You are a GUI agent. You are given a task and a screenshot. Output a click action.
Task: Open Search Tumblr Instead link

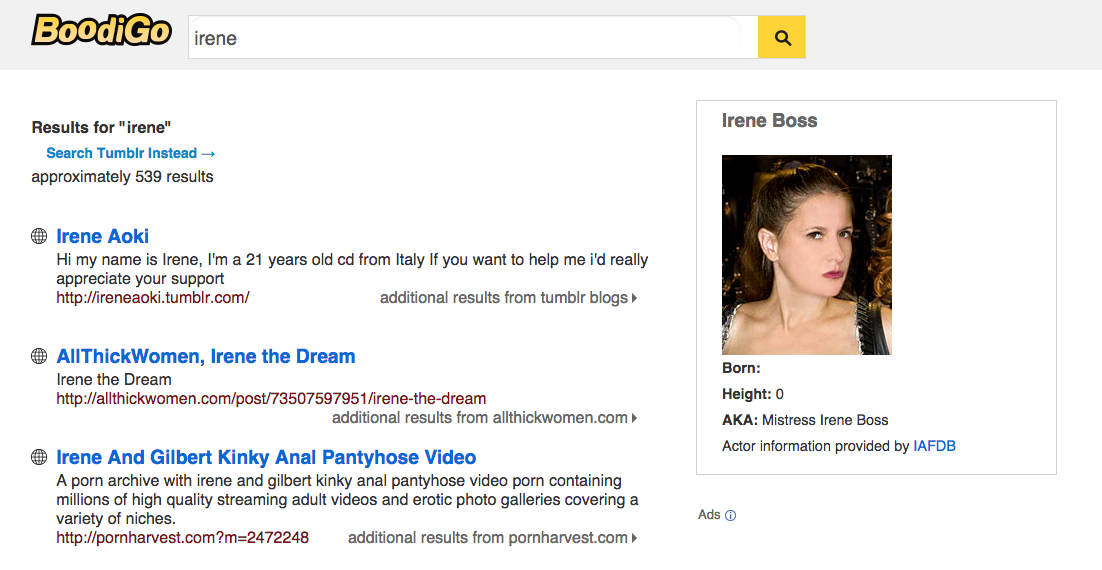(x=131, y=153)
